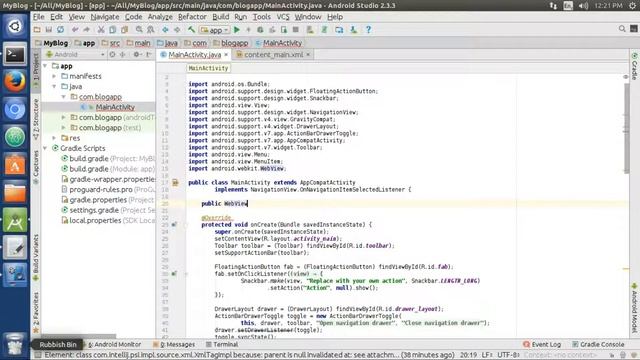640x360 pixels.
Task: Toggle the Android Model side tool window
Action: click(x=634, y=307)
